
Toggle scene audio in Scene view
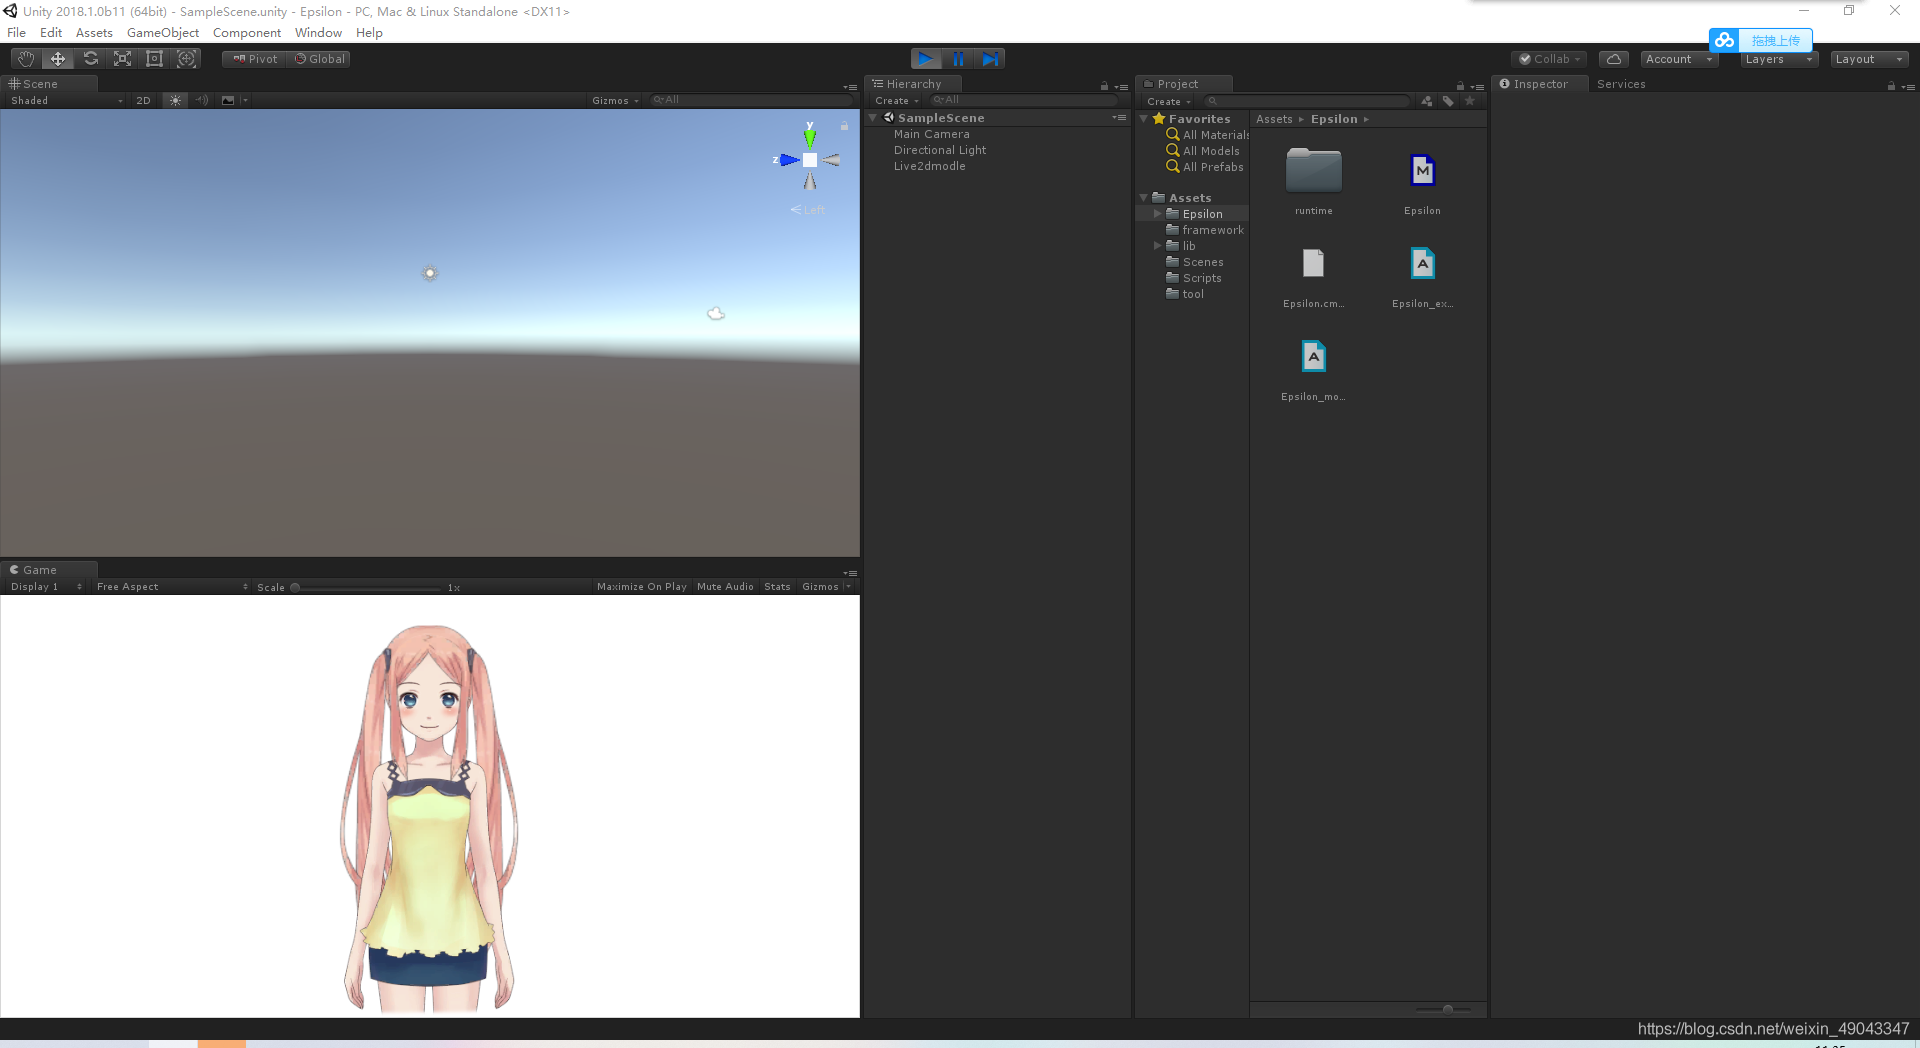202,101
